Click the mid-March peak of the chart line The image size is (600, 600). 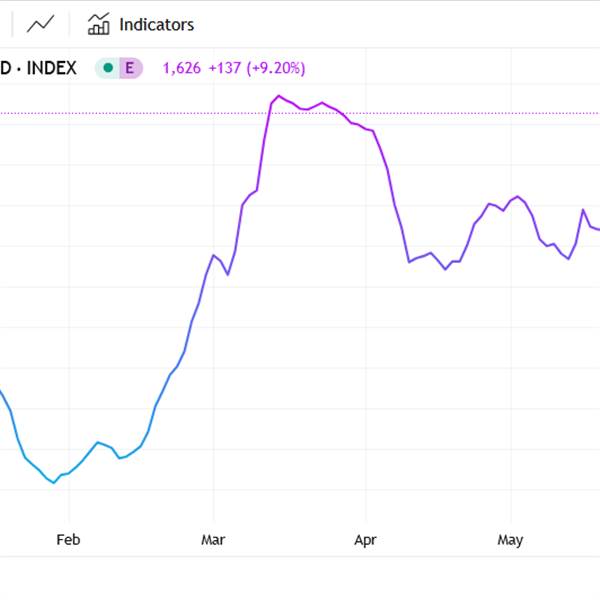[x=279, y=96]
